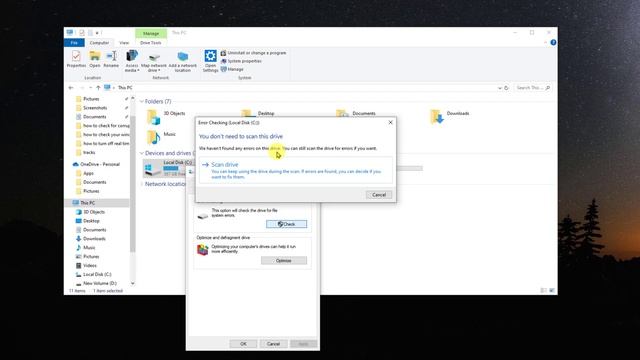Click the Check button in the Properties window
Viewport: 640px width, 360px height.
pos(287,224)
